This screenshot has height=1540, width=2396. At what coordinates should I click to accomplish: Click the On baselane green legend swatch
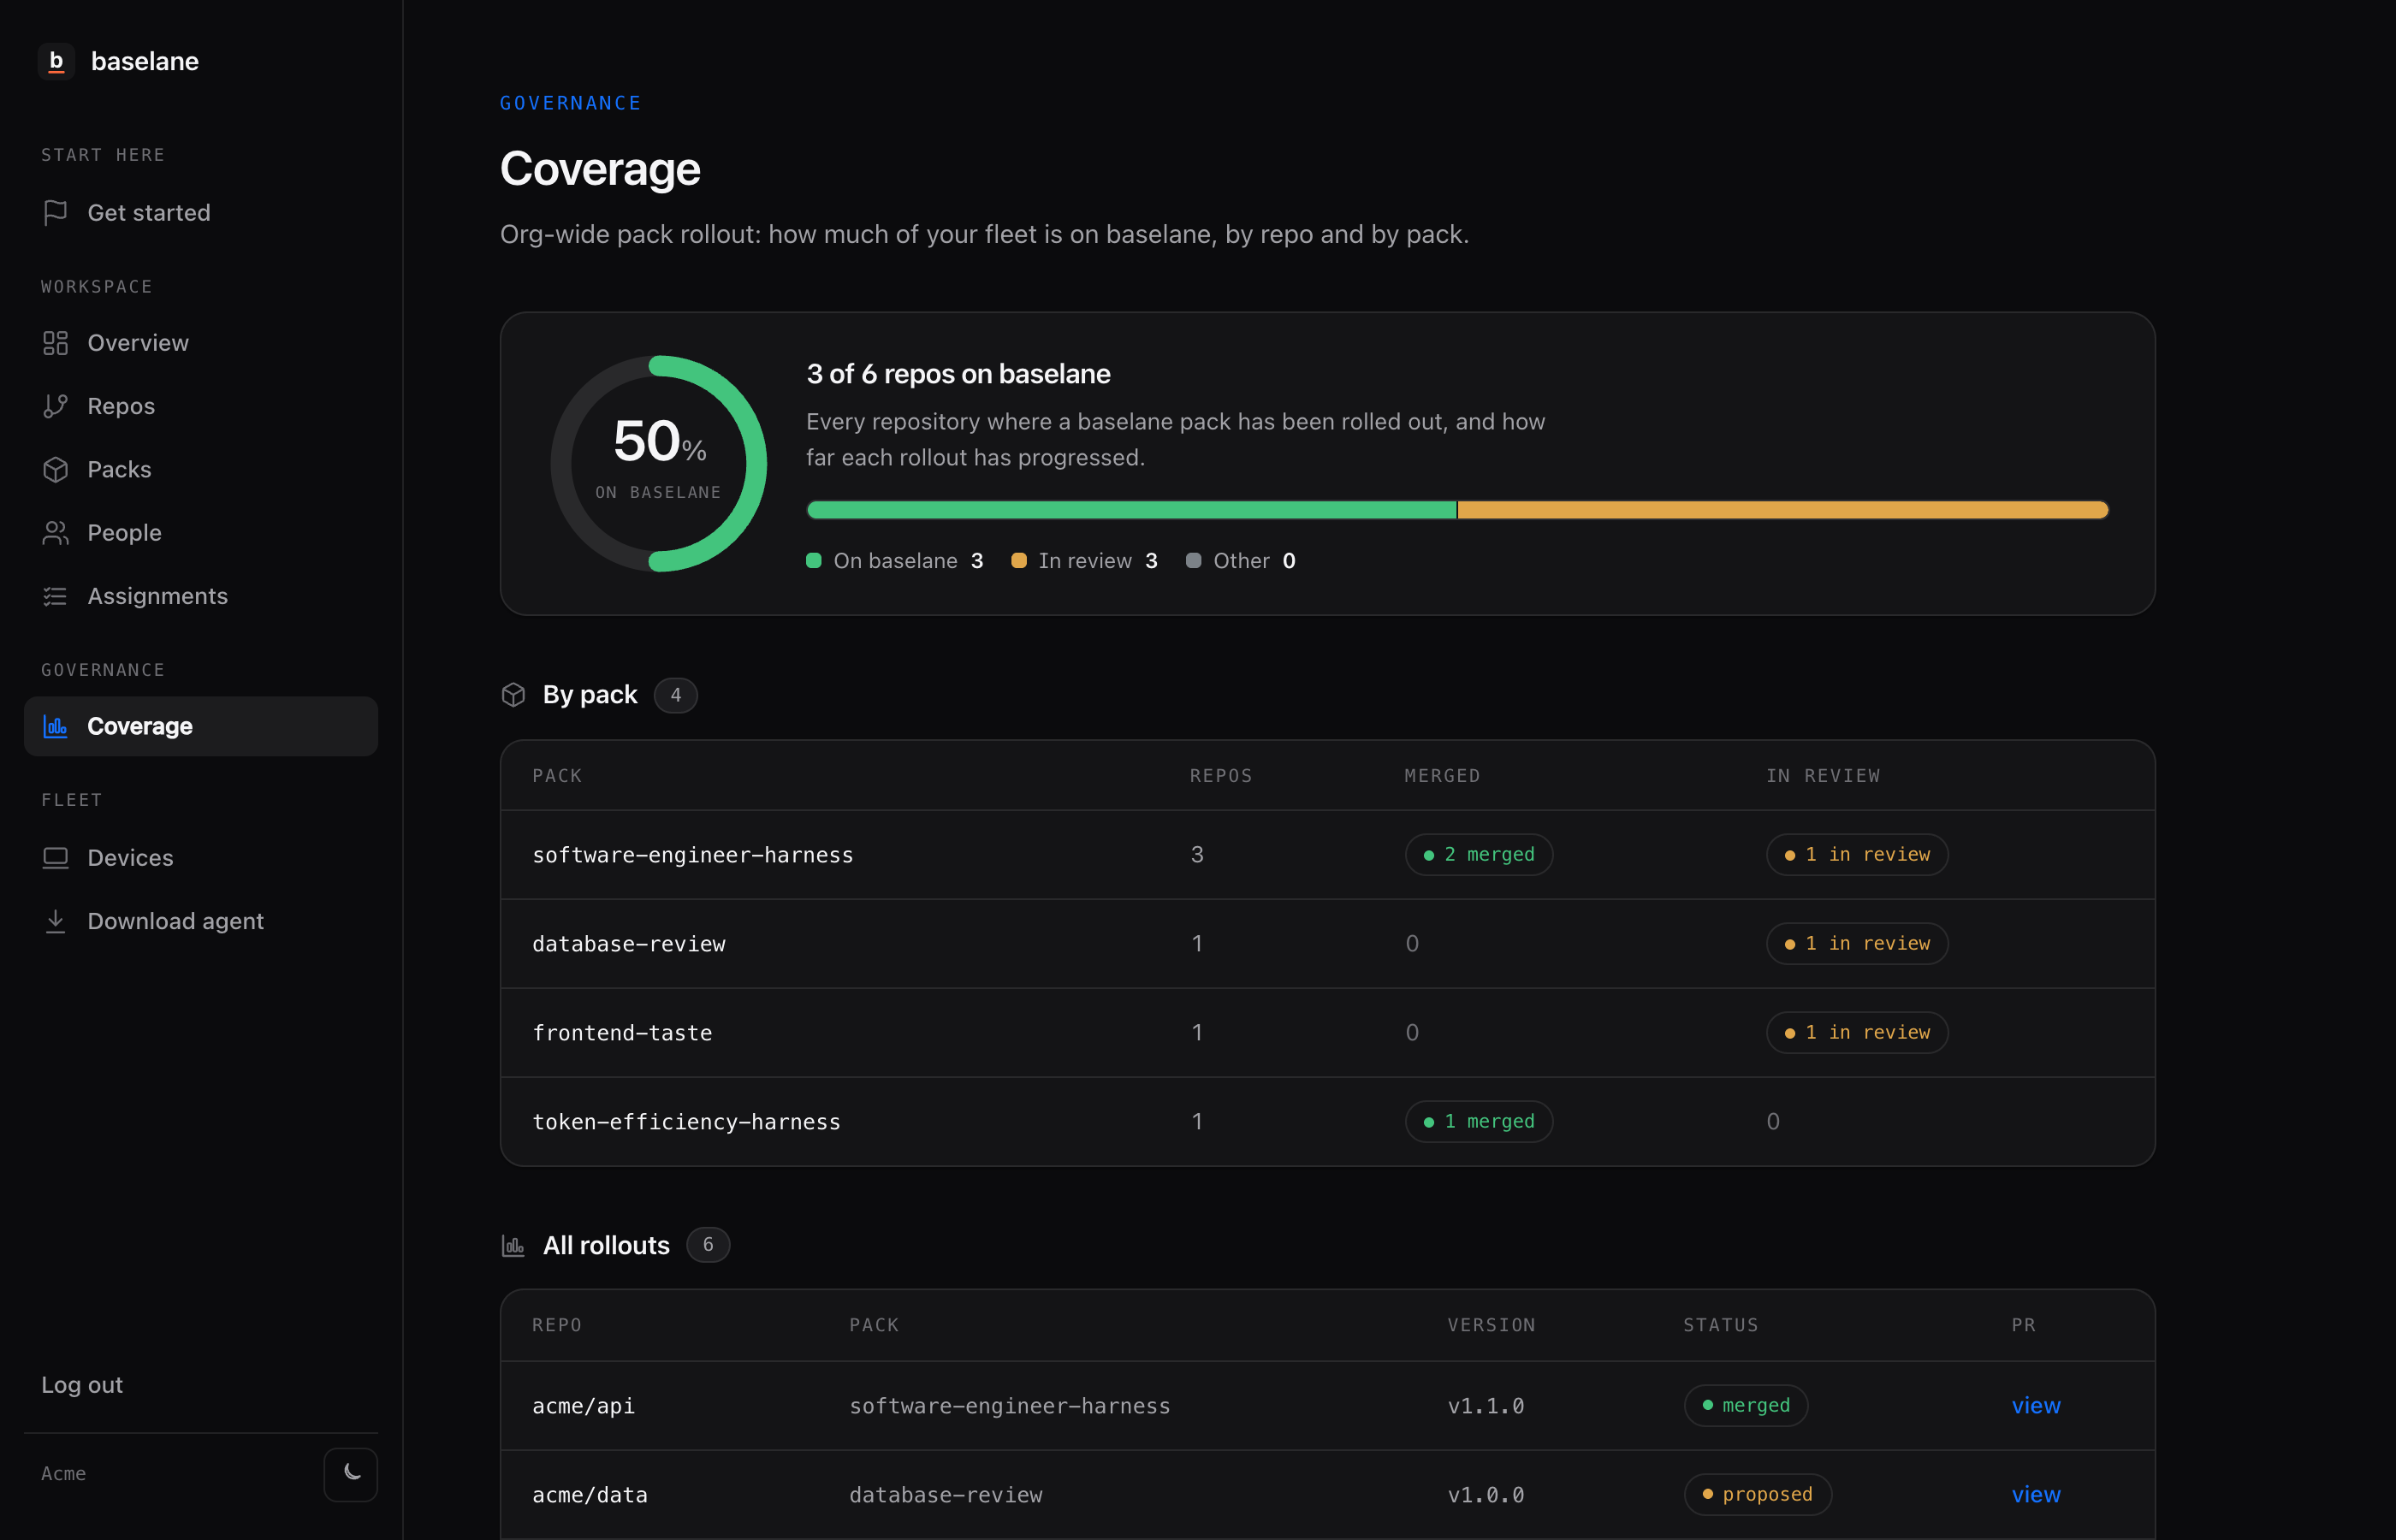(814, 560)
